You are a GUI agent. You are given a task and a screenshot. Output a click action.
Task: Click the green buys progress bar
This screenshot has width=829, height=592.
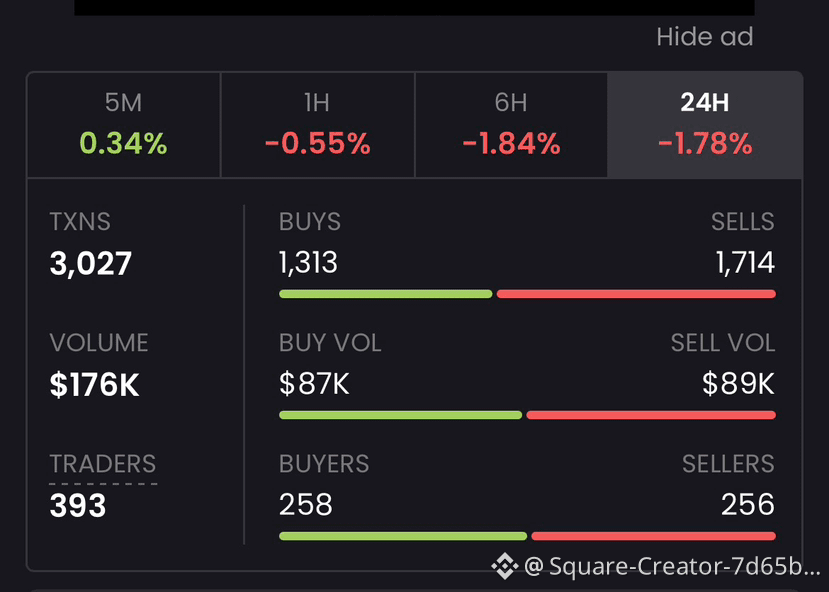click(385, 294)
